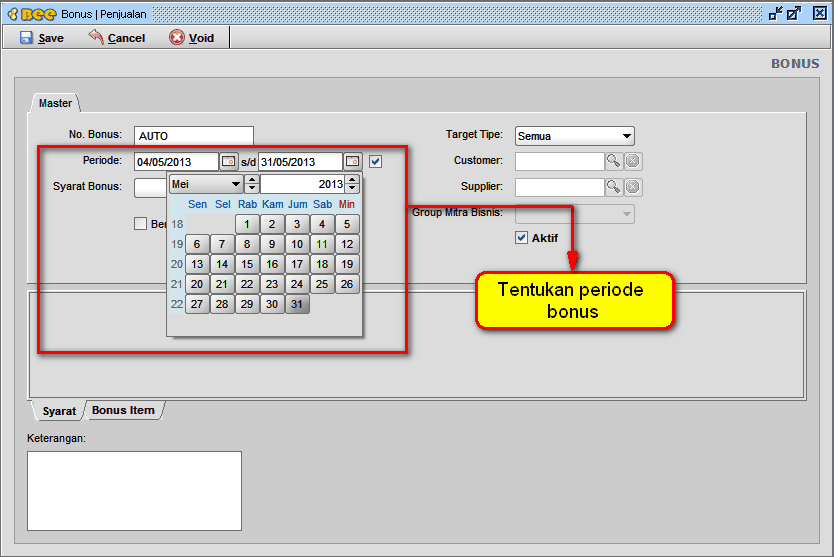Click the Sab column header in calendar

pyautogui.click(x=322, y=204)
